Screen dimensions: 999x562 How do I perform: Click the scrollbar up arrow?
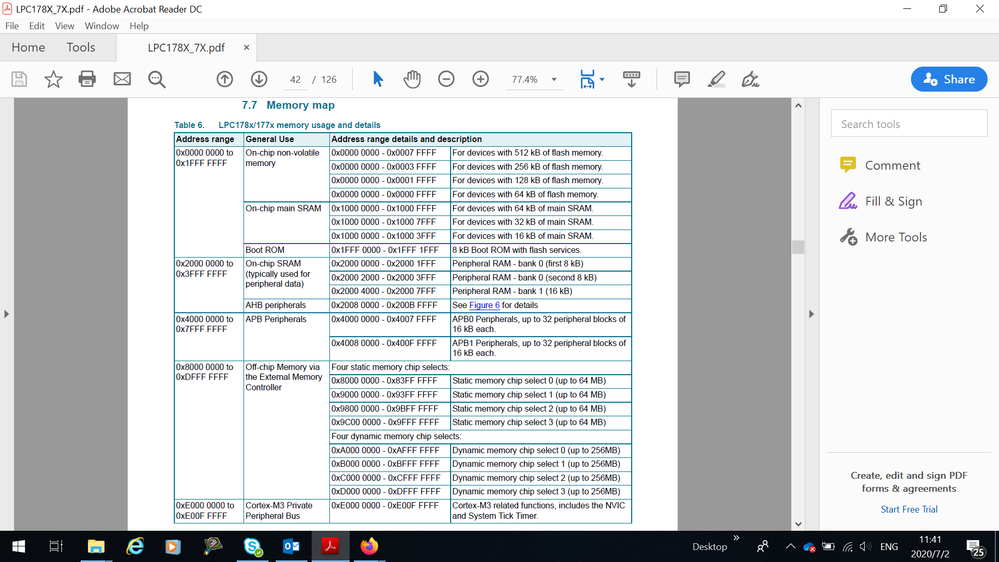click(798, 105)
